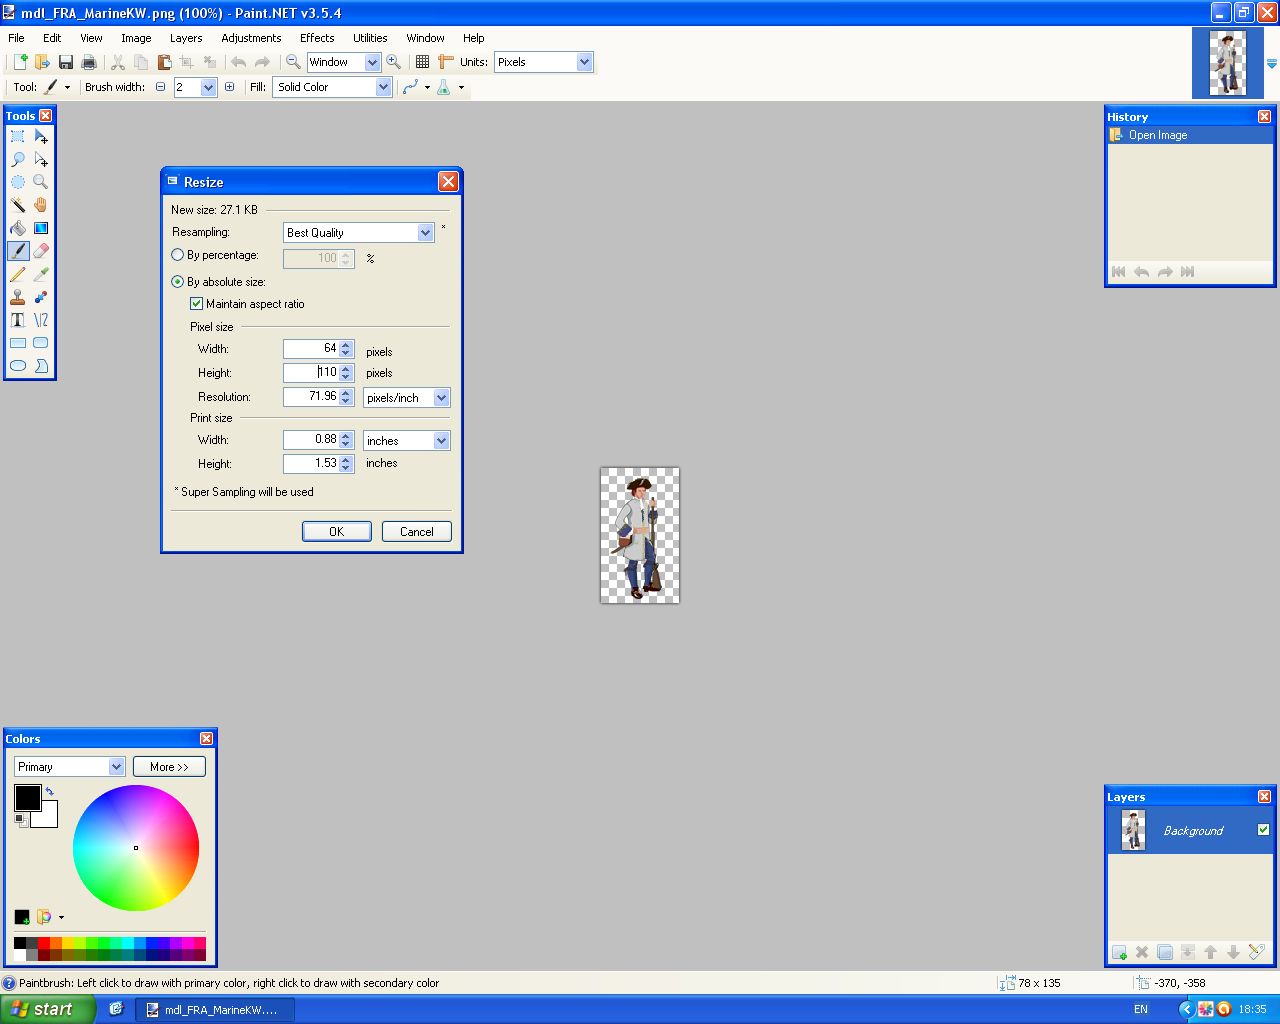Open the Adjustments menu
The width and height of the screenshot is (1280, 1024).
tap(251, 38)
